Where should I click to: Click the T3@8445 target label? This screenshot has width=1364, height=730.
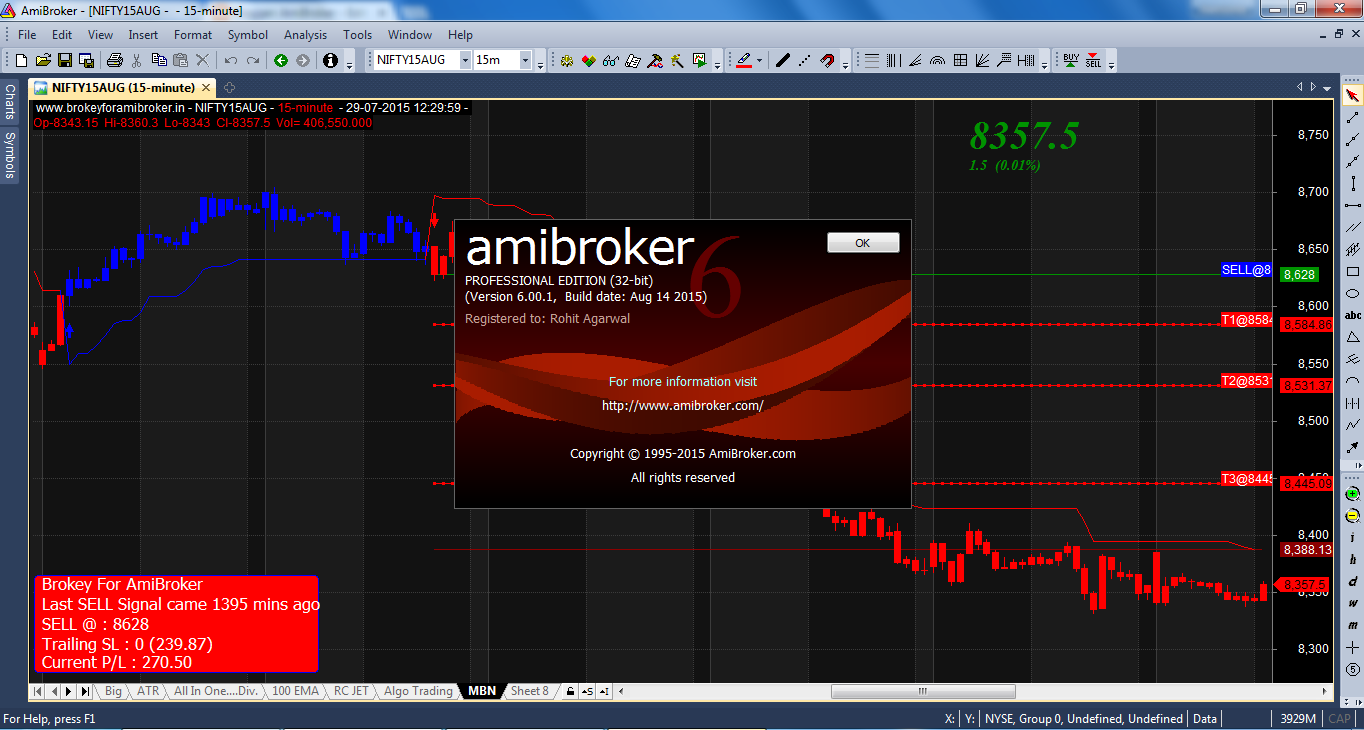(1246, 479)
